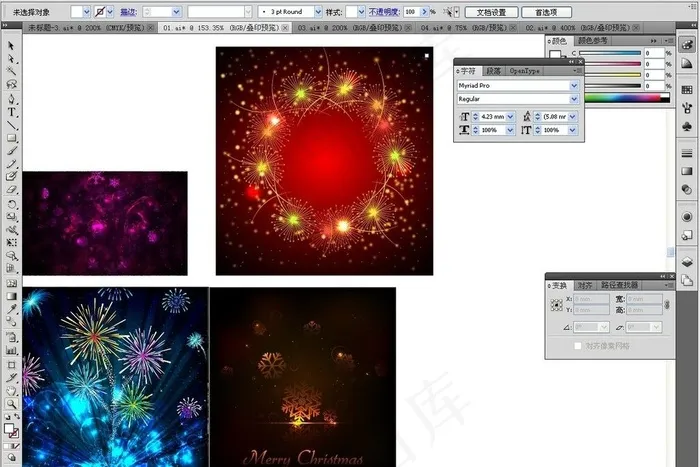Open the 段落 (Paragraph) tab
This screenshot has width=700, height=467.
(x=493, y=71)
